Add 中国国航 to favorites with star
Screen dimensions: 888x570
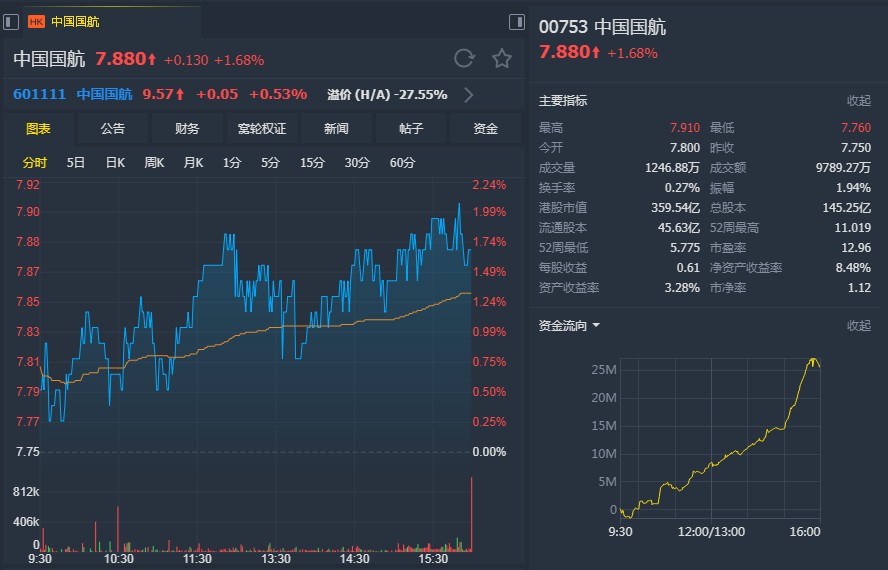502,59
